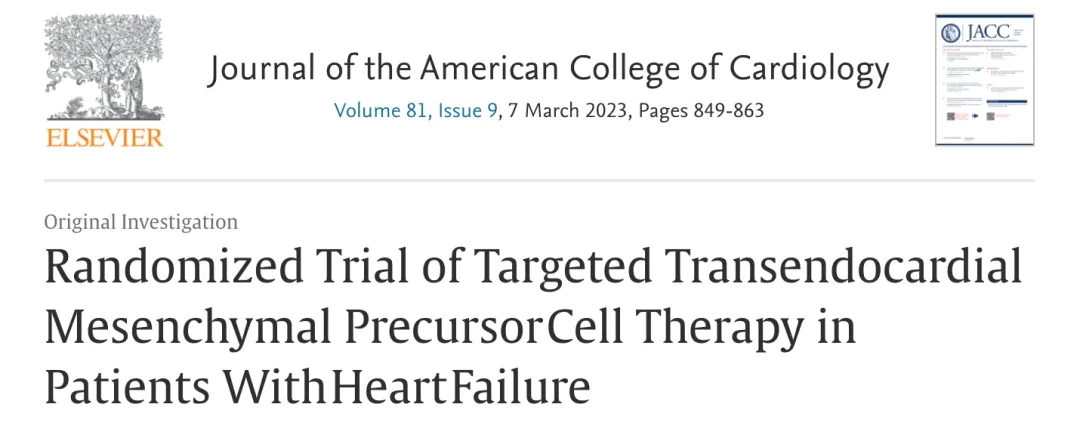
Task: Click the circular JACC seal emblem on cover
Action: [x=951, y=34]
